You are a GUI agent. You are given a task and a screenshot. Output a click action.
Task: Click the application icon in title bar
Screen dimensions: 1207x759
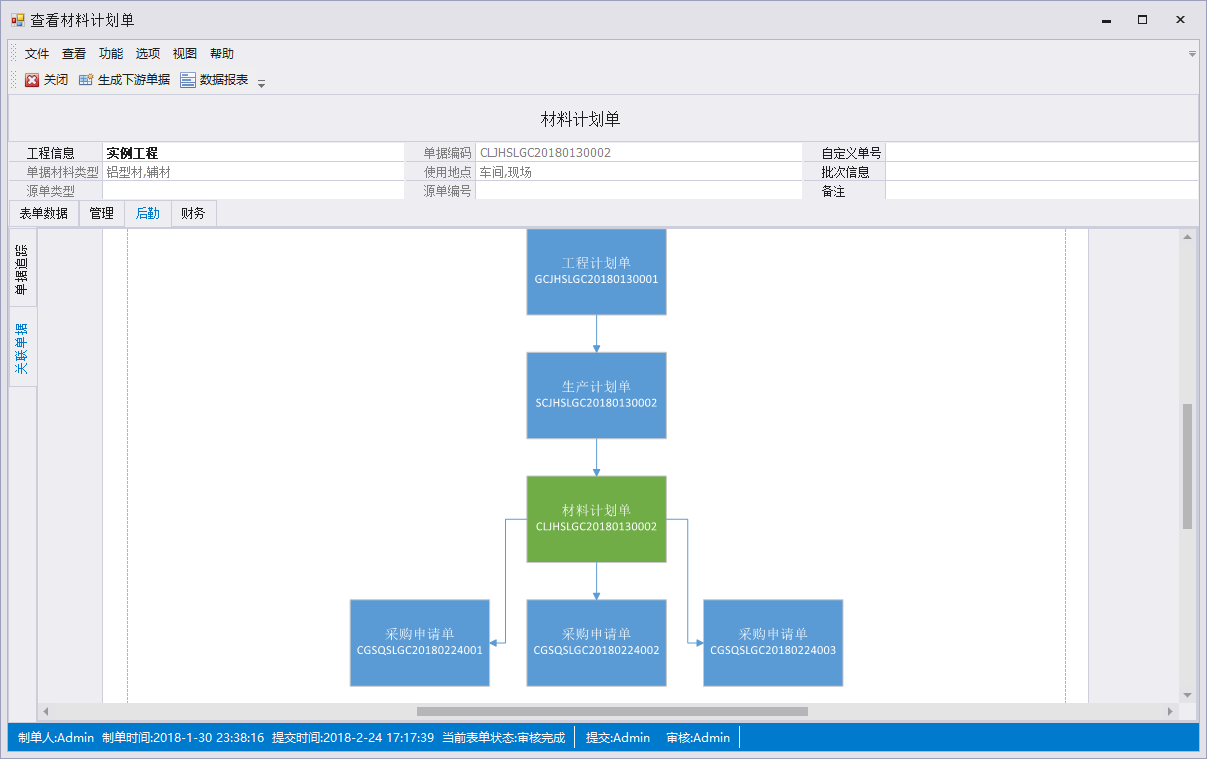[17, 20]
